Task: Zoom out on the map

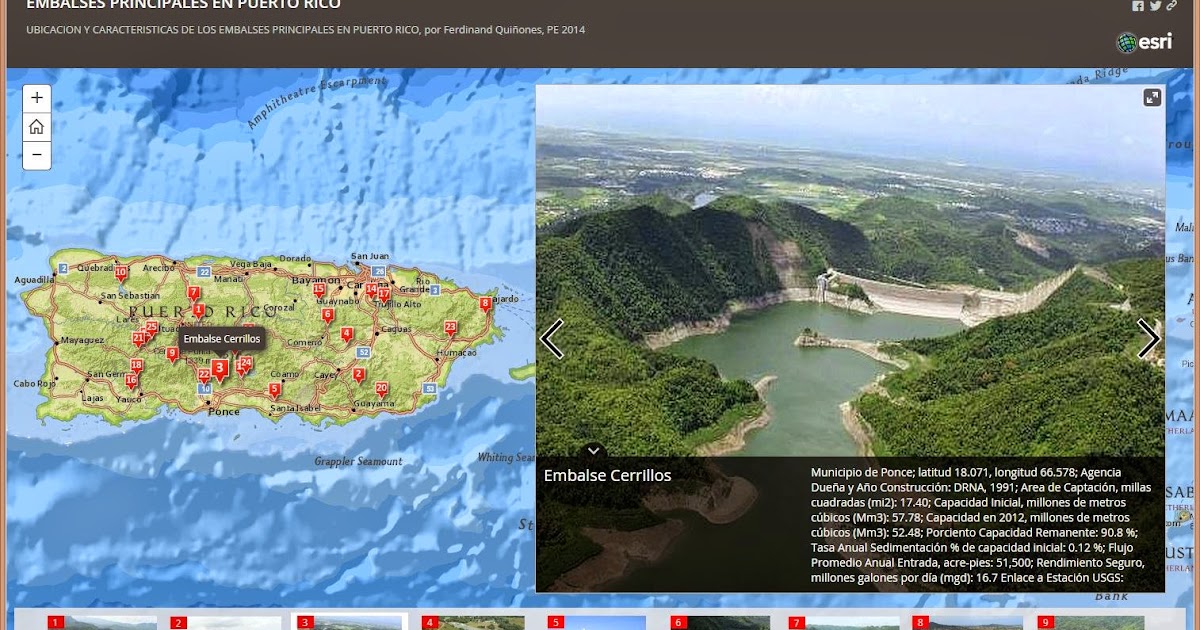Action: coord(36,156)
